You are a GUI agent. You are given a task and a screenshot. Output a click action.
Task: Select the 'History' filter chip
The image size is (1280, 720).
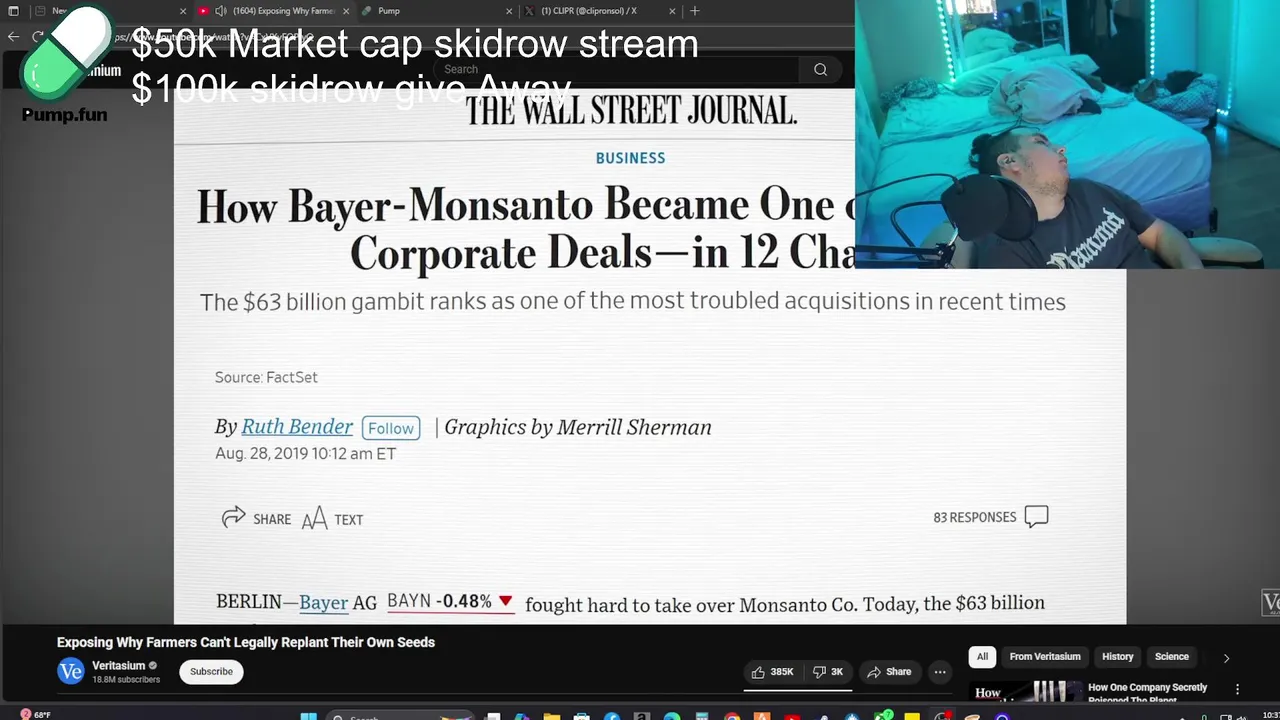(x=1117, y=657)
